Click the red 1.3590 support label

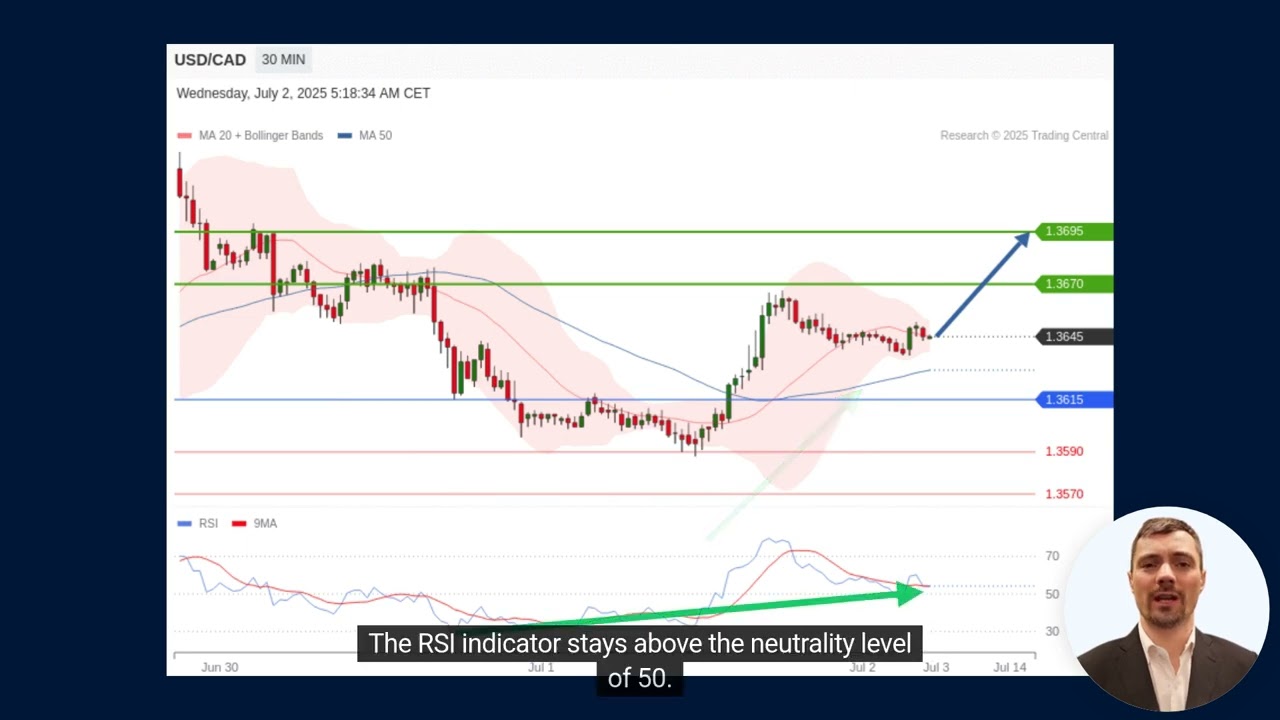click(x=1064, y=452)
